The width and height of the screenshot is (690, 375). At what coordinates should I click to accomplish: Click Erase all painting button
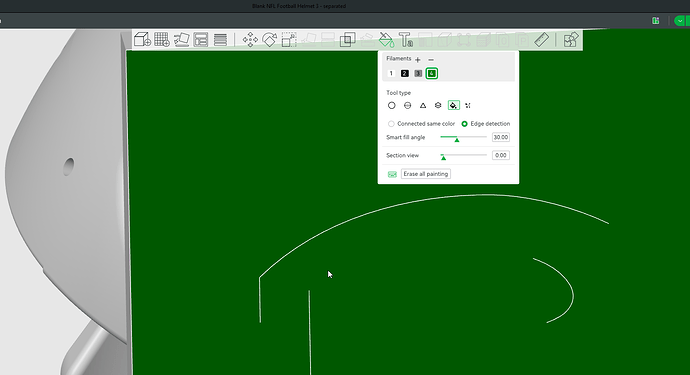tap(426, 174)
